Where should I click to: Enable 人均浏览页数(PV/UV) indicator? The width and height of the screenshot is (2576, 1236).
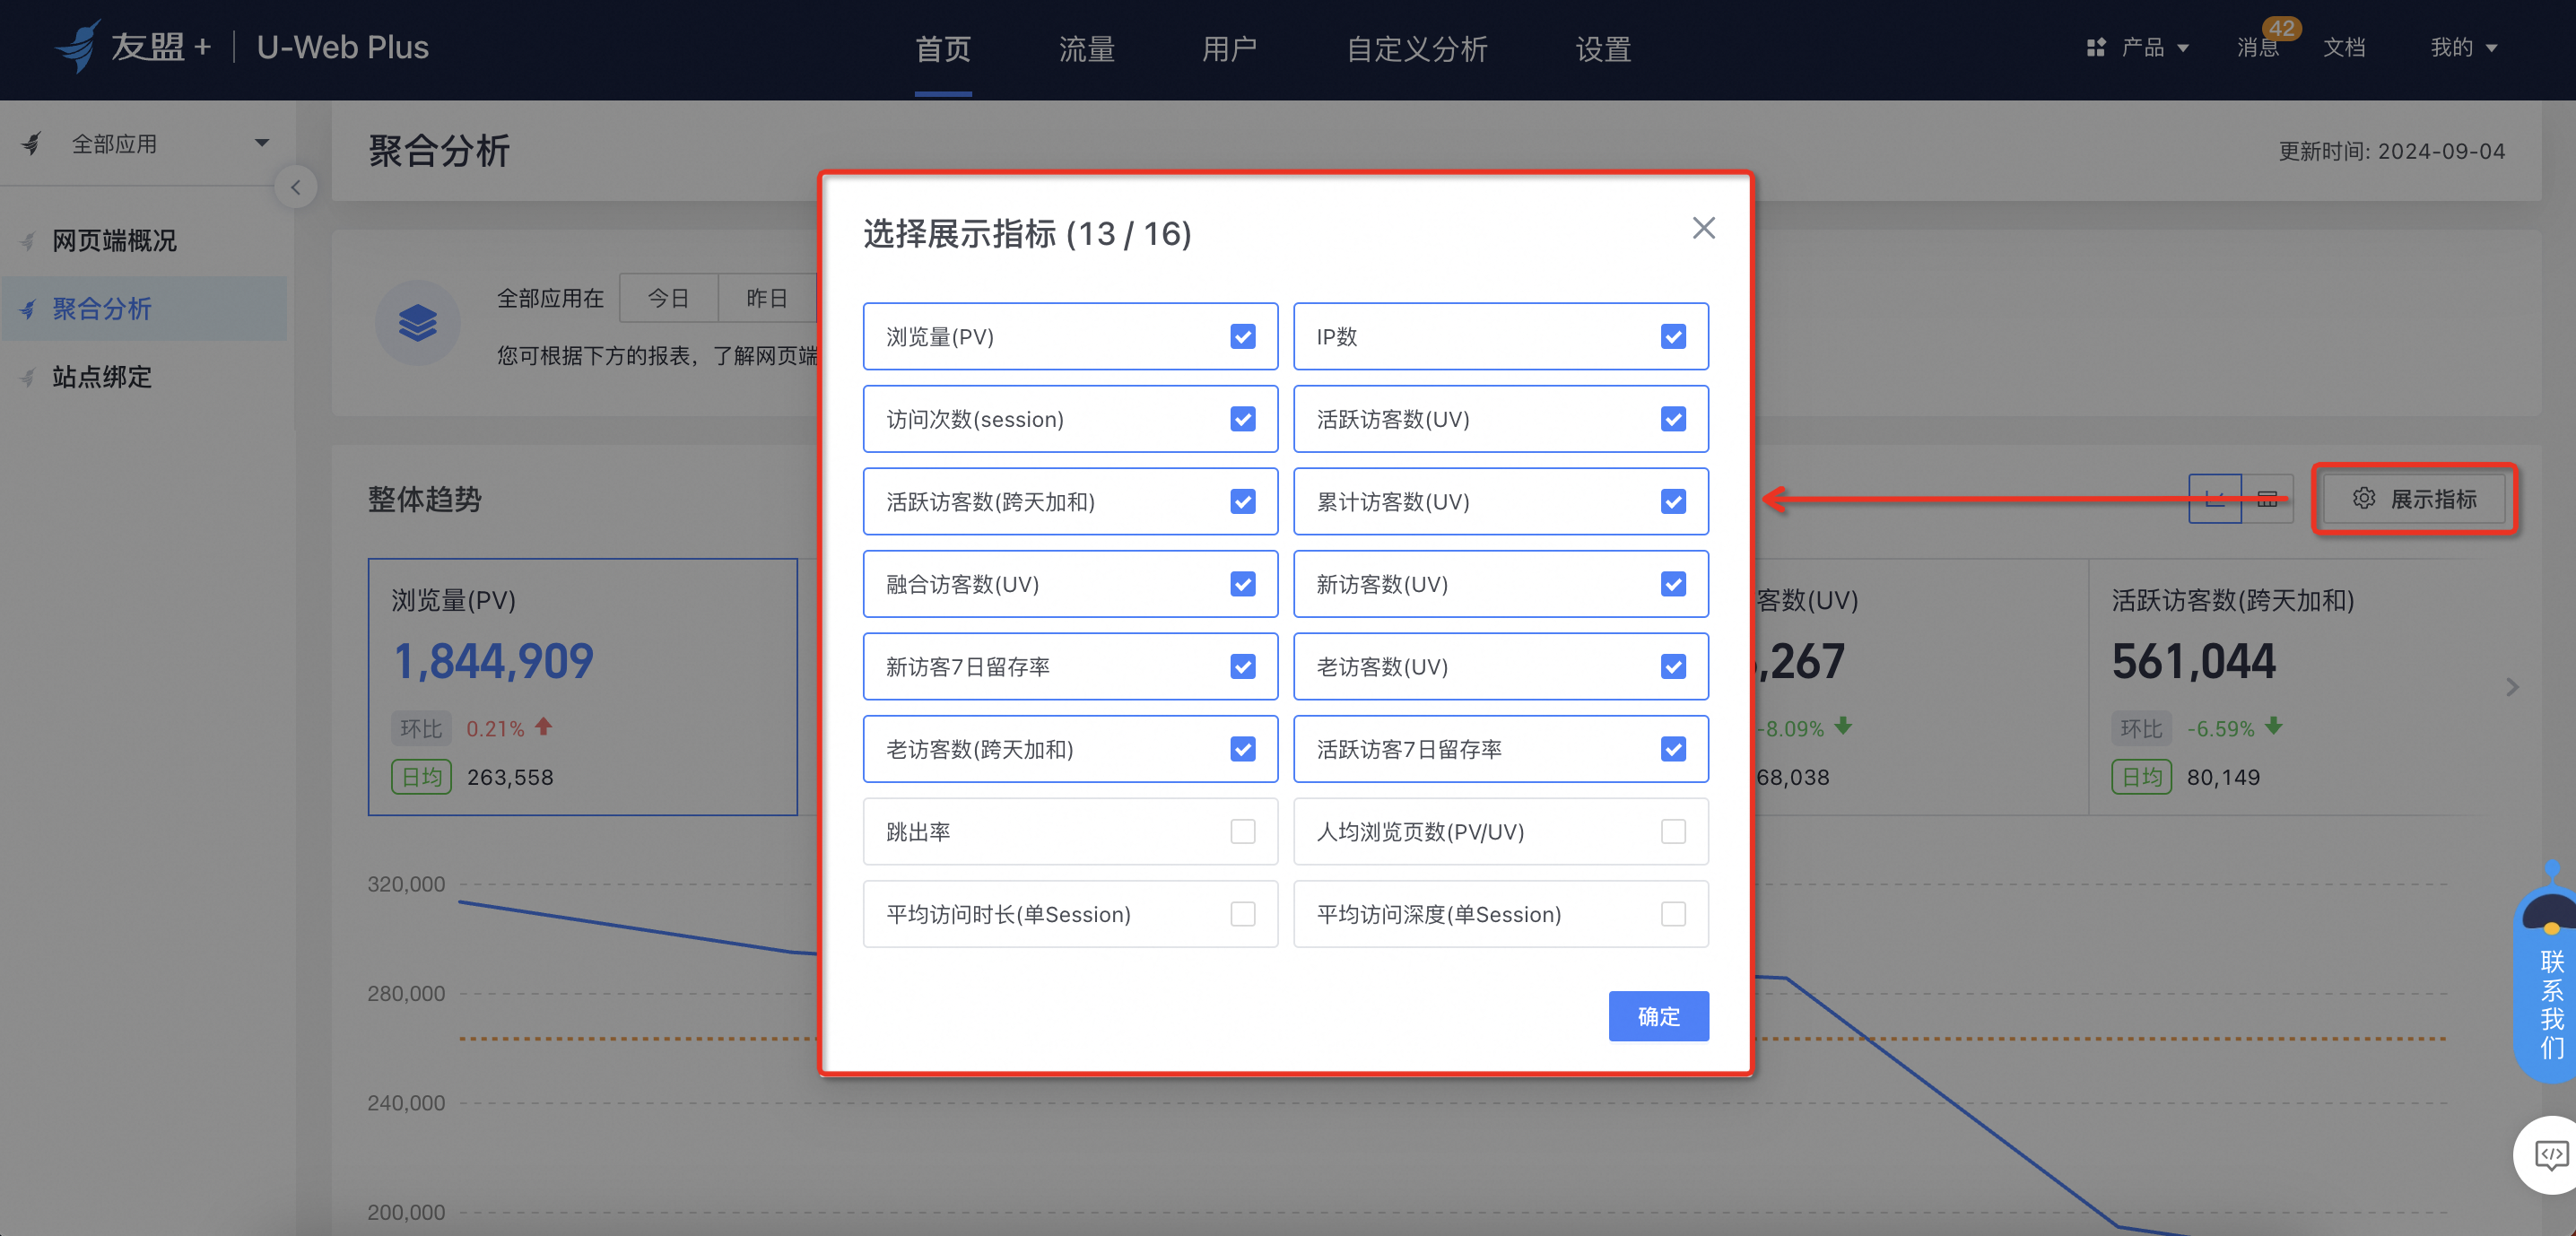pos(1673,832)
